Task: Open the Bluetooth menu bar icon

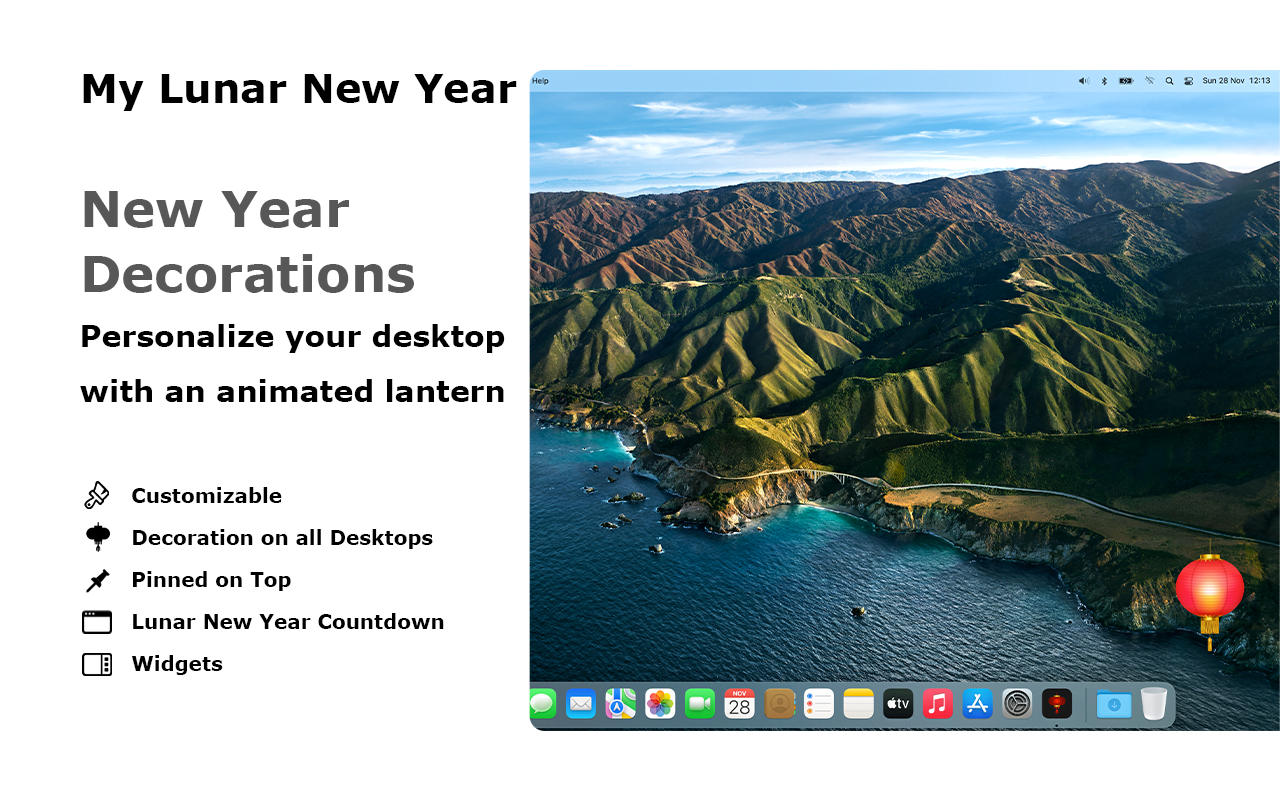Action: click(x=1104, y=80)
